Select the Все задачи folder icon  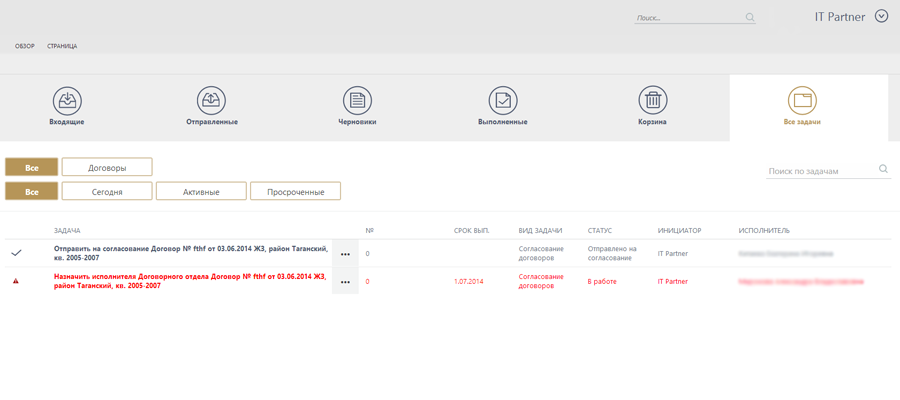802,102
